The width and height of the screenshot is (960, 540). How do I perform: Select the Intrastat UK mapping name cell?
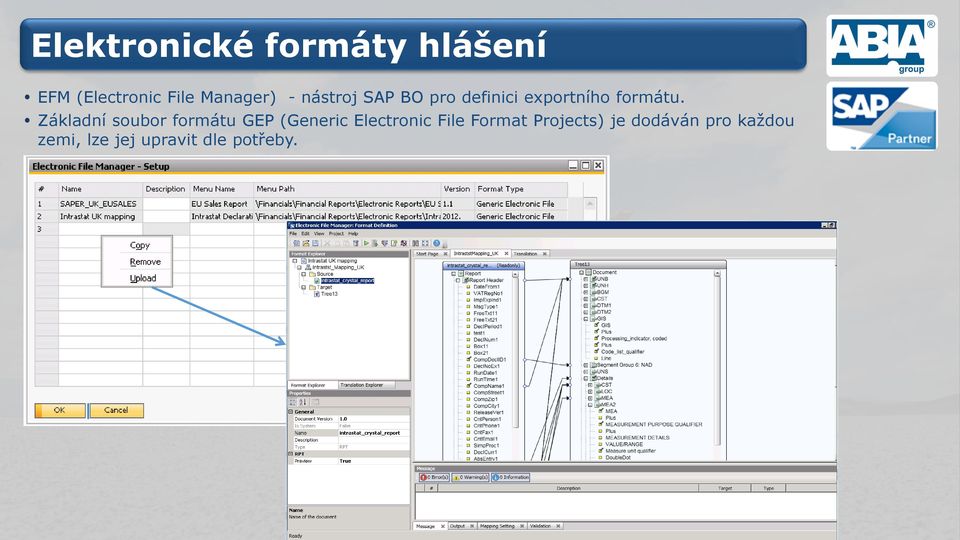[100, 216]
